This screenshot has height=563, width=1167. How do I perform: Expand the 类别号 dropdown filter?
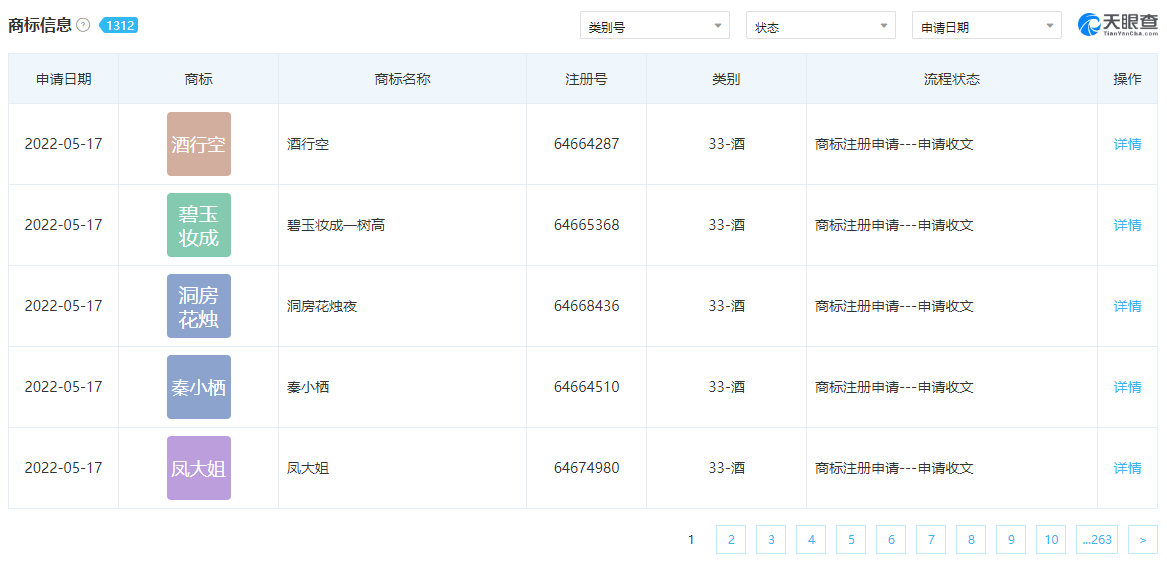(x=654, y=26)
